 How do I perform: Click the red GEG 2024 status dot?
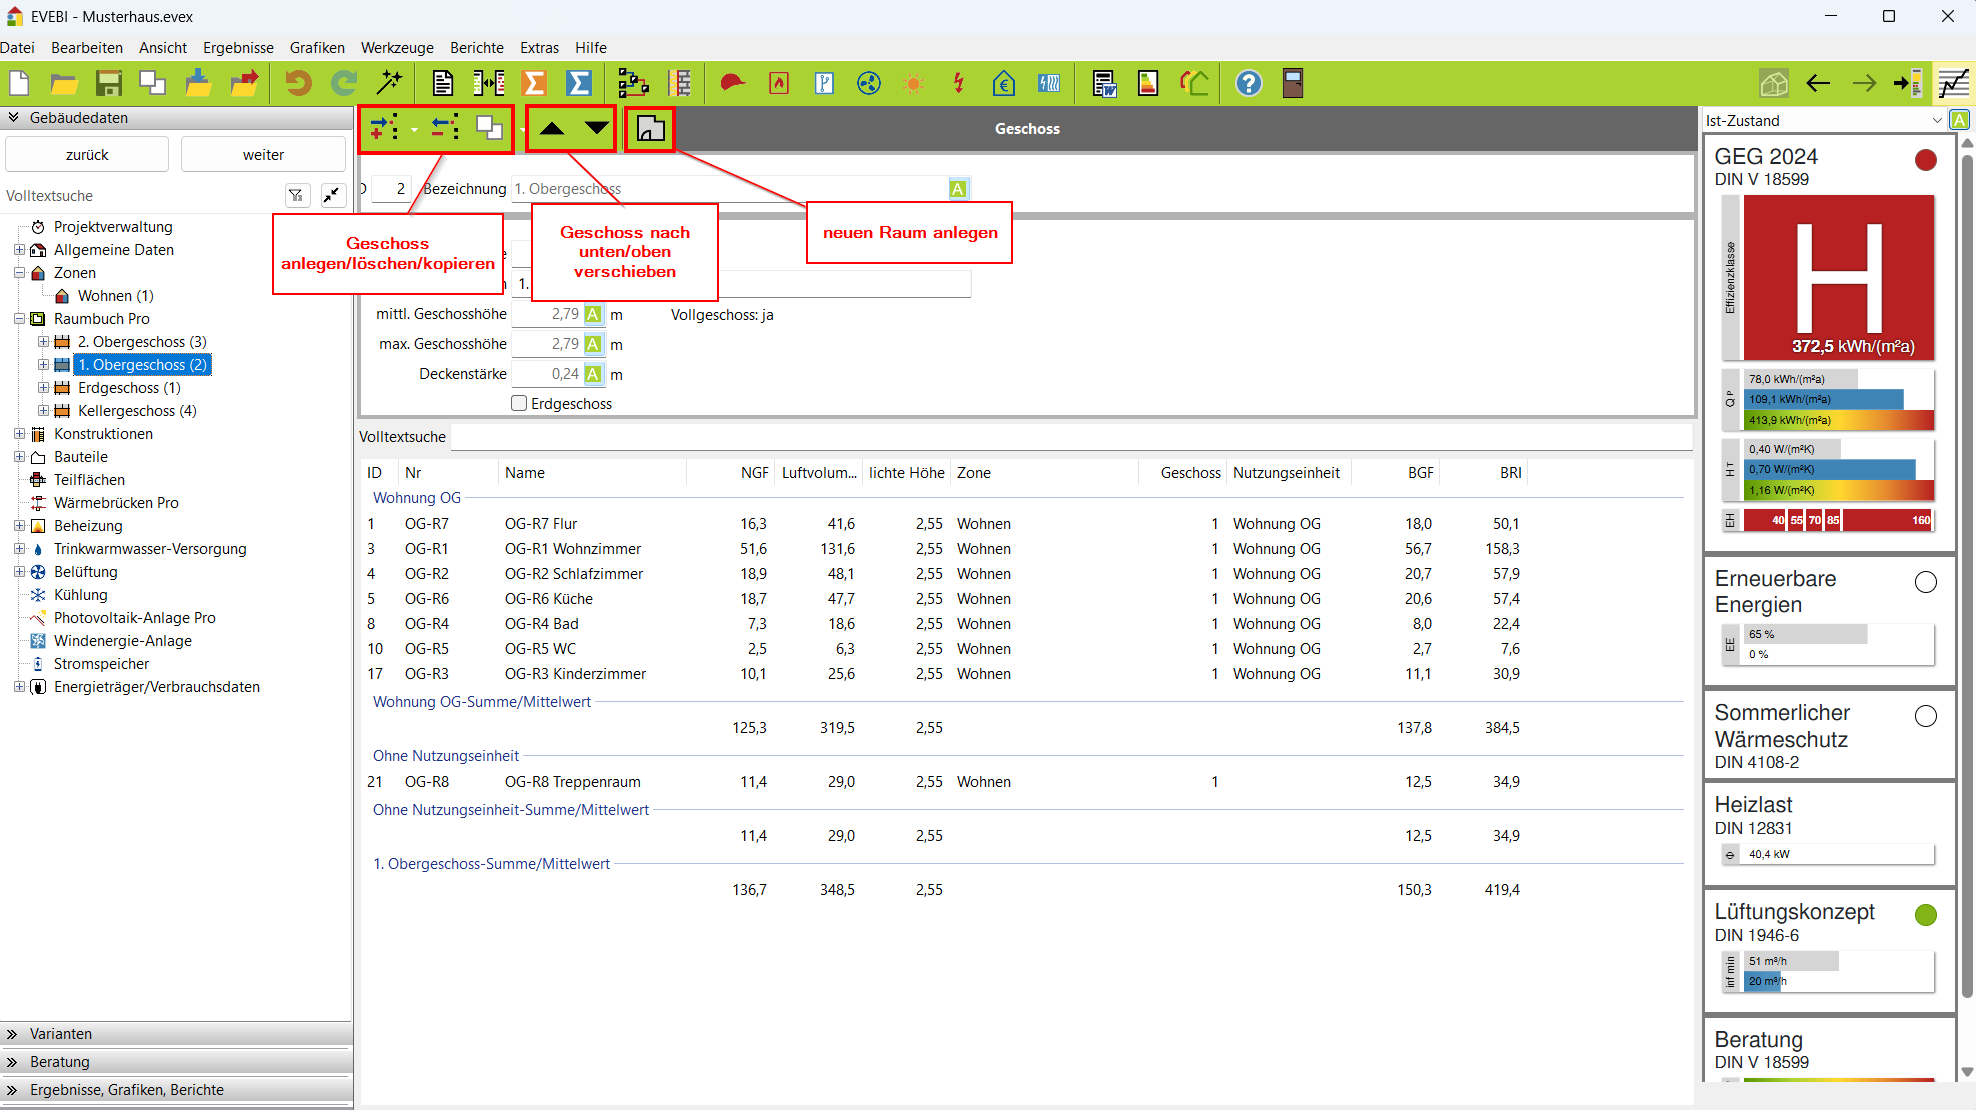click(1925, 160)
